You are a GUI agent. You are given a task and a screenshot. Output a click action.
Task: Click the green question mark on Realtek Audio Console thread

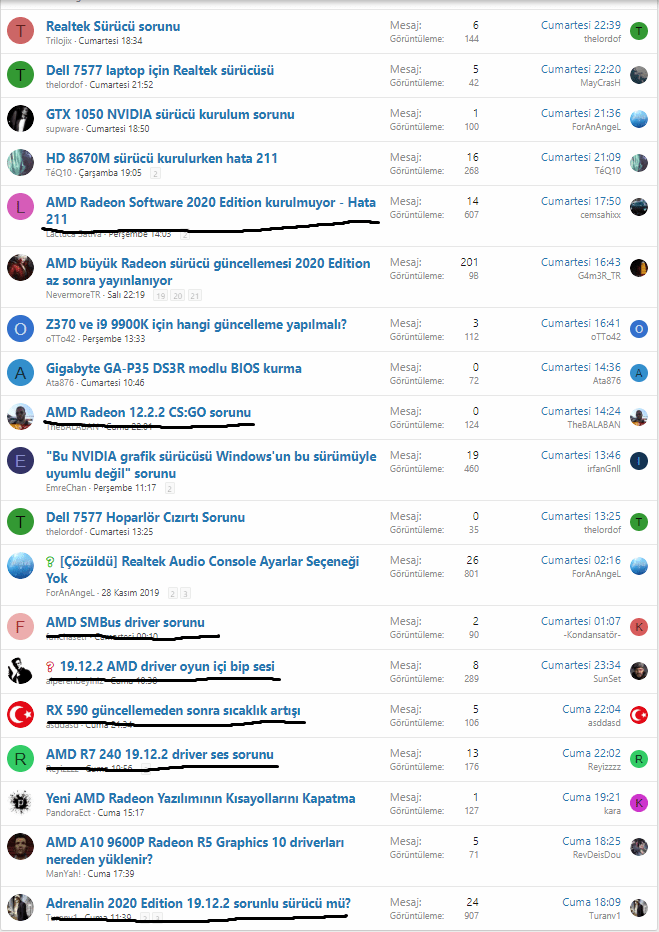(51, 562)
